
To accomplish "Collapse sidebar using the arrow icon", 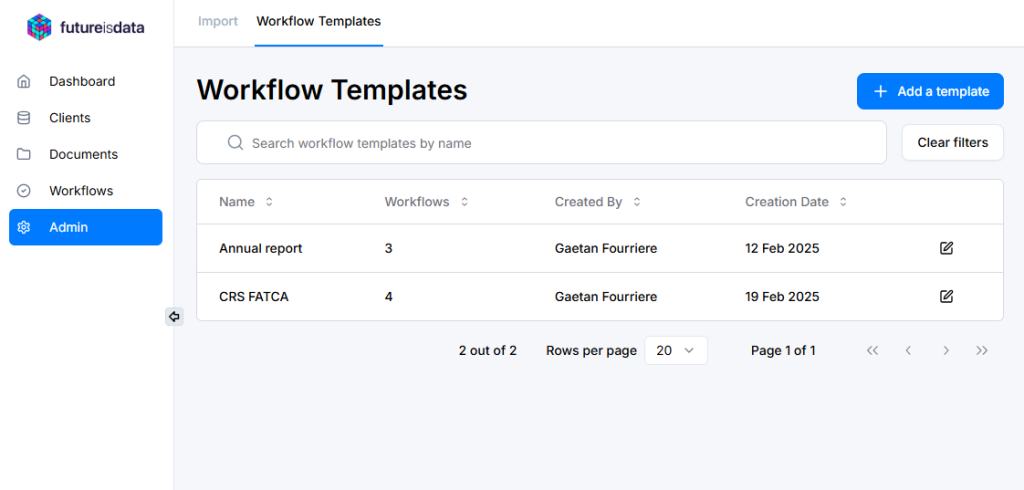I will (x=174, y=317).
